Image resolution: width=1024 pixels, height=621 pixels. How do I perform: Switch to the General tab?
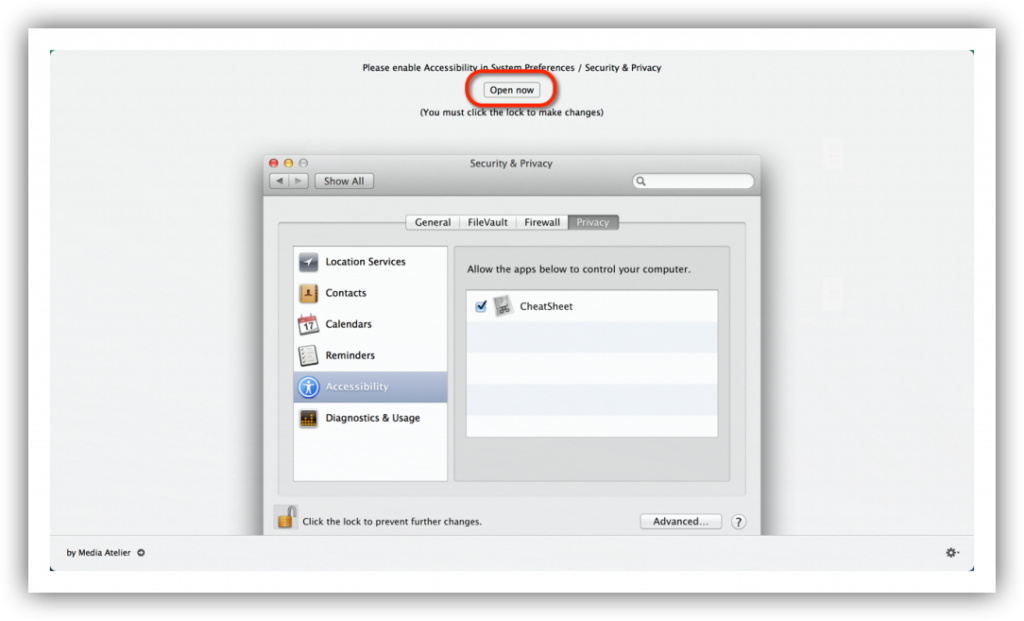[432, 222]
